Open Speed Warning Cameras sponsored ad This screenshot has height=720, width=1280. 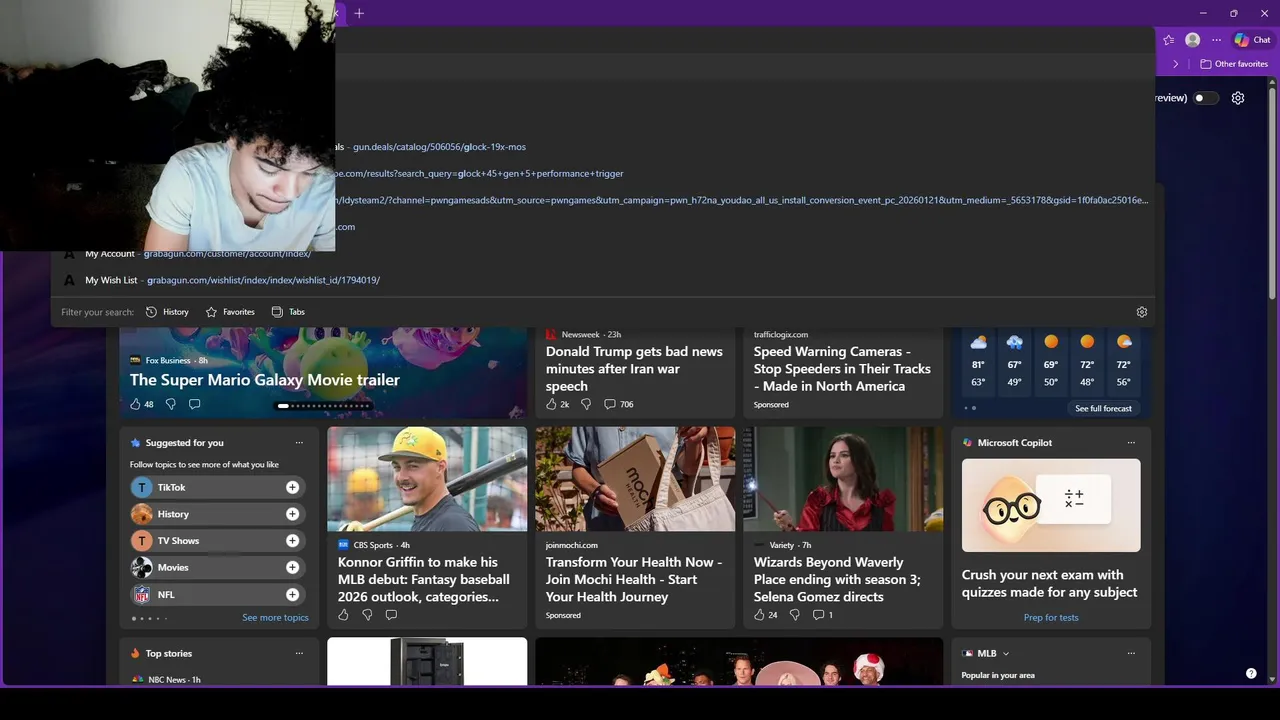point(842,369)
